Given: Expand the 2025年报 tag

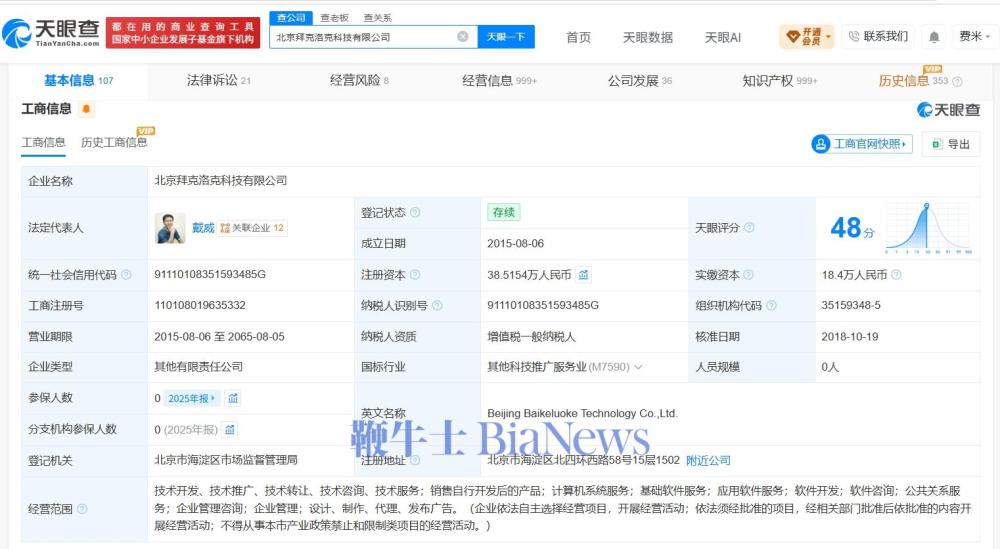Looking at the screenshot, I should (x=192, y=399).
